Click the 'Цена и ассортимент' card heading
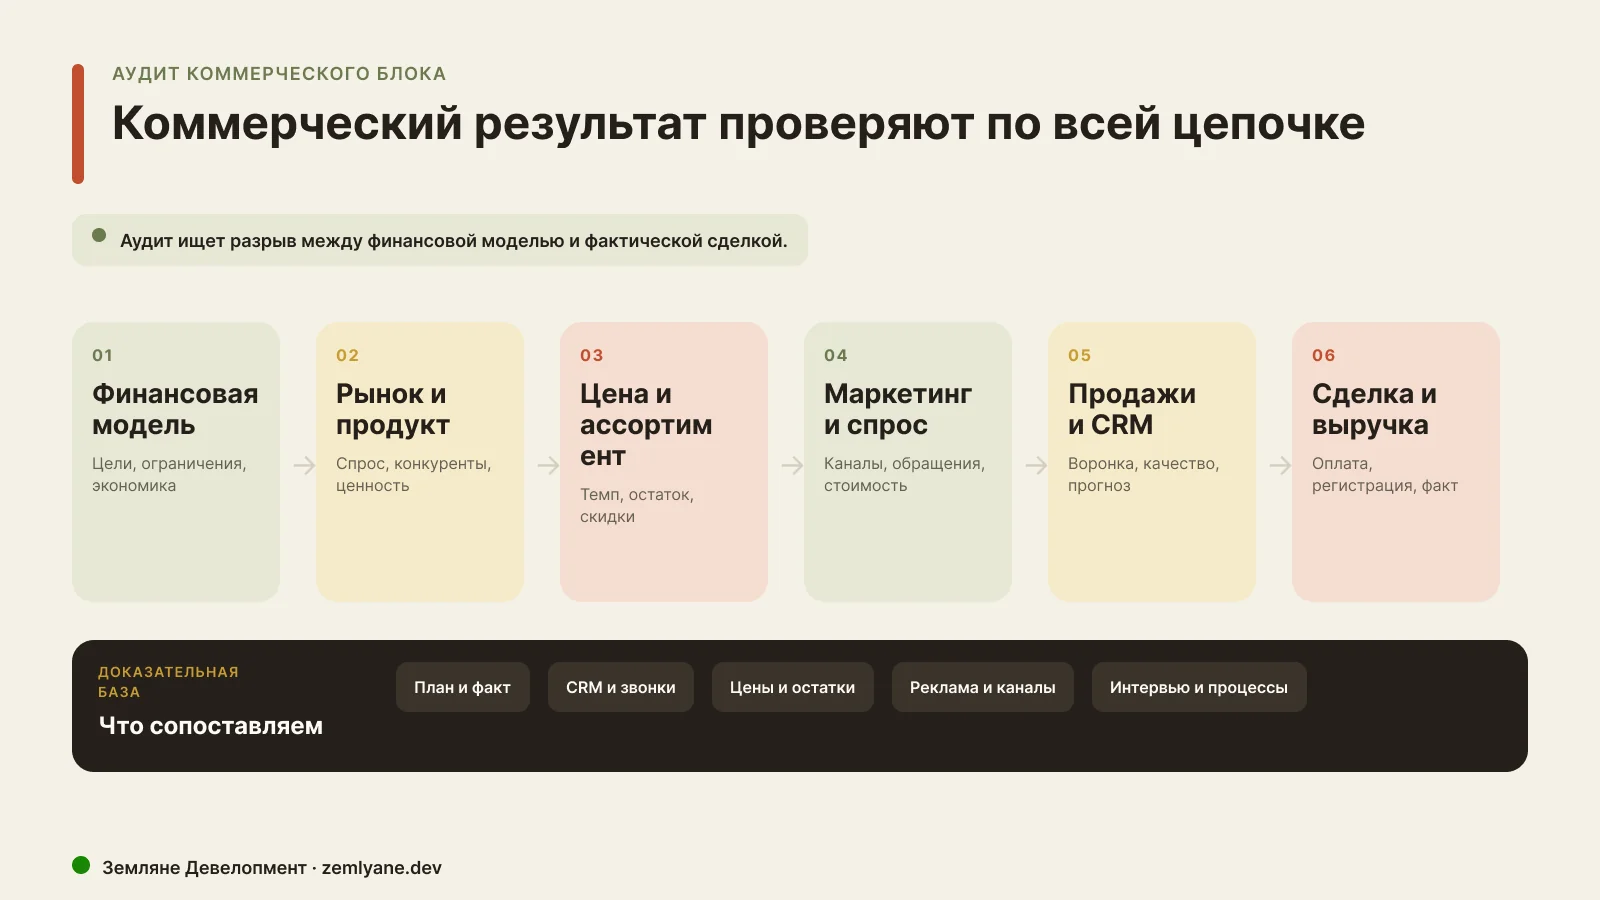Image resolution: width=1600 pixels, height=900 pixels. point(646,425)
